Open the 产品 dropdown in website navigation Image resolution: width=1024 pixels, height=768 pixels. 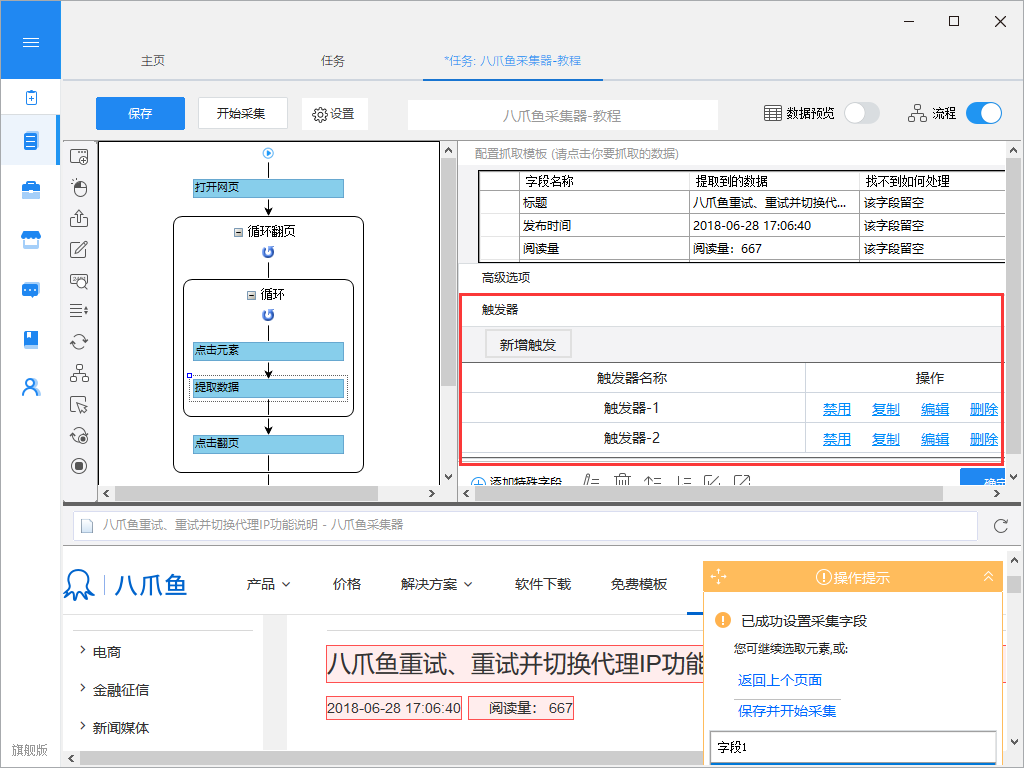point(268,584)
